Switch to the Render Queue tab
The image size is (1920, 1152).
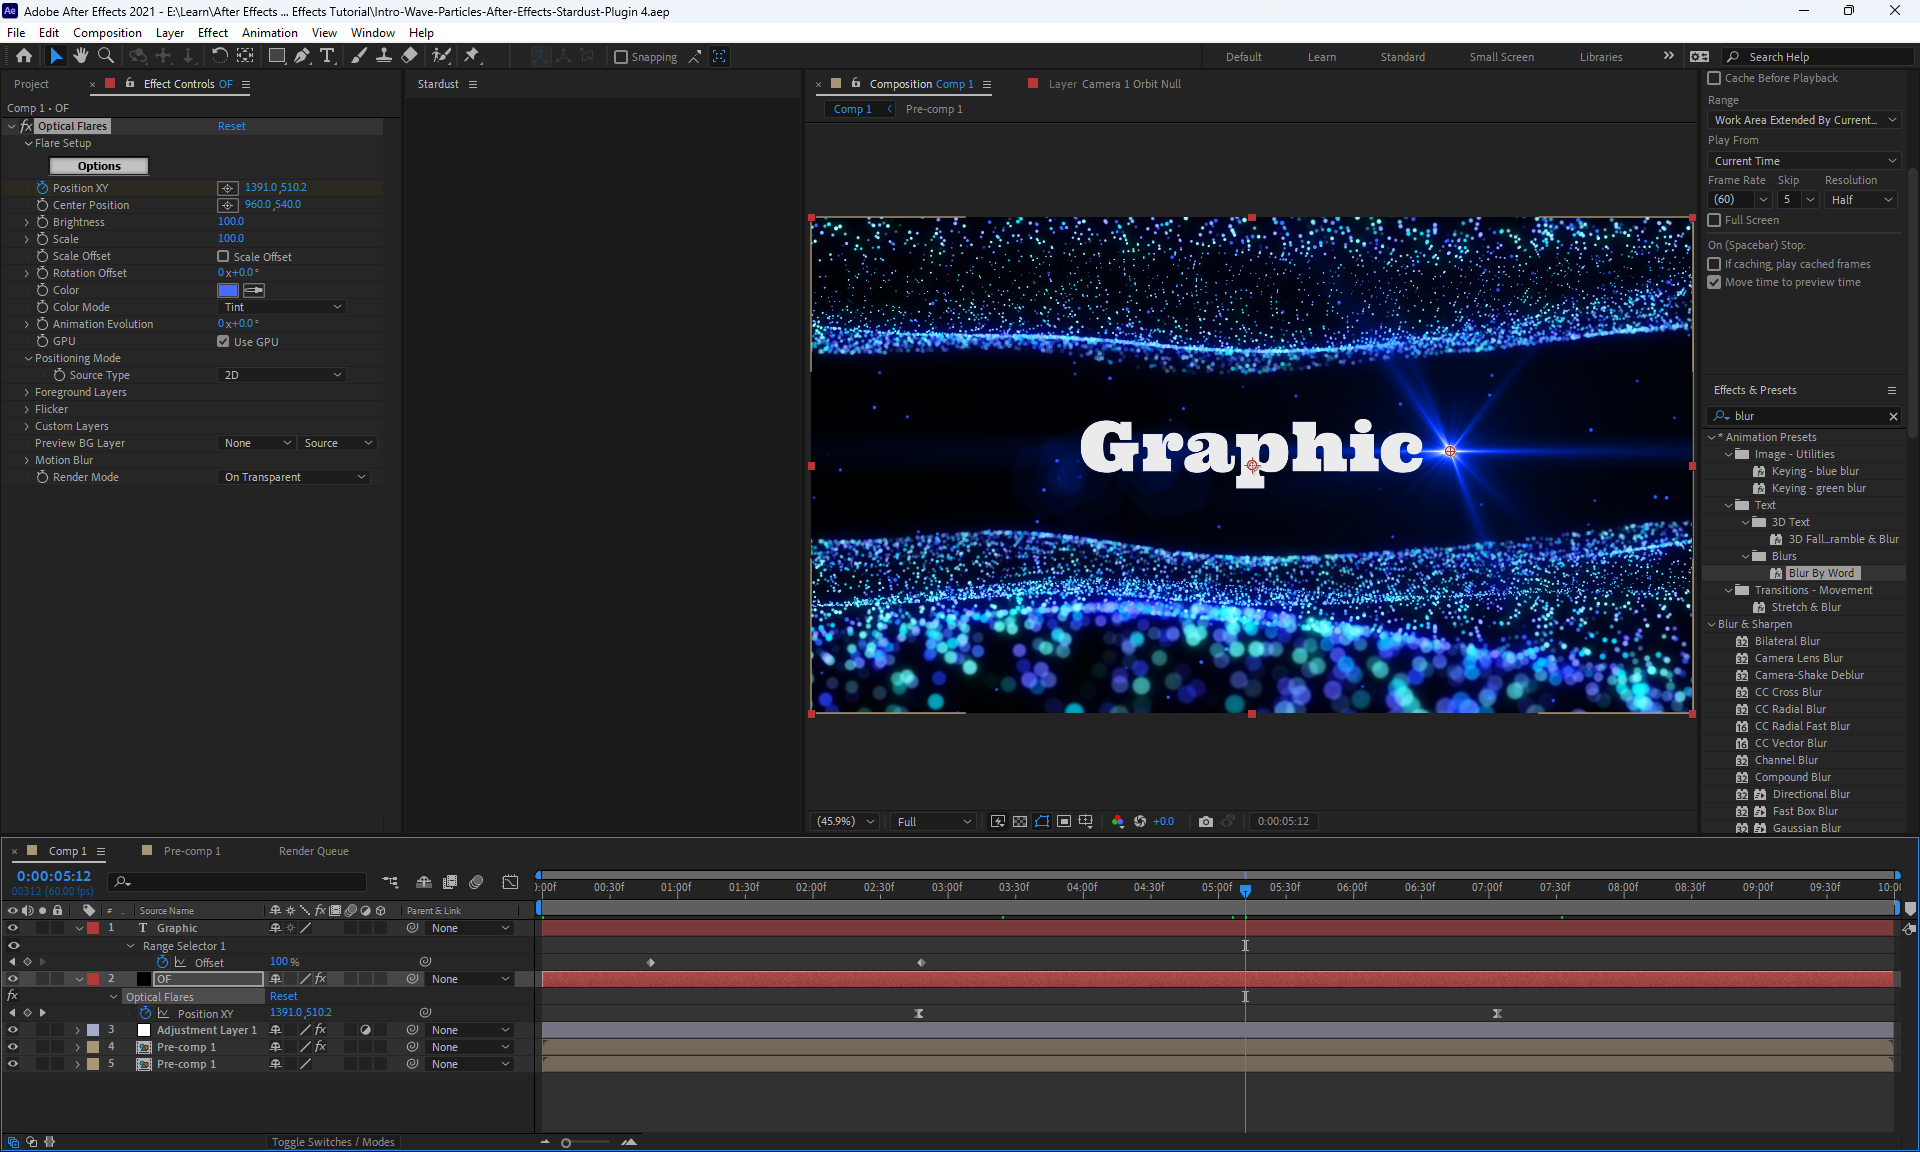coord(313,851)
